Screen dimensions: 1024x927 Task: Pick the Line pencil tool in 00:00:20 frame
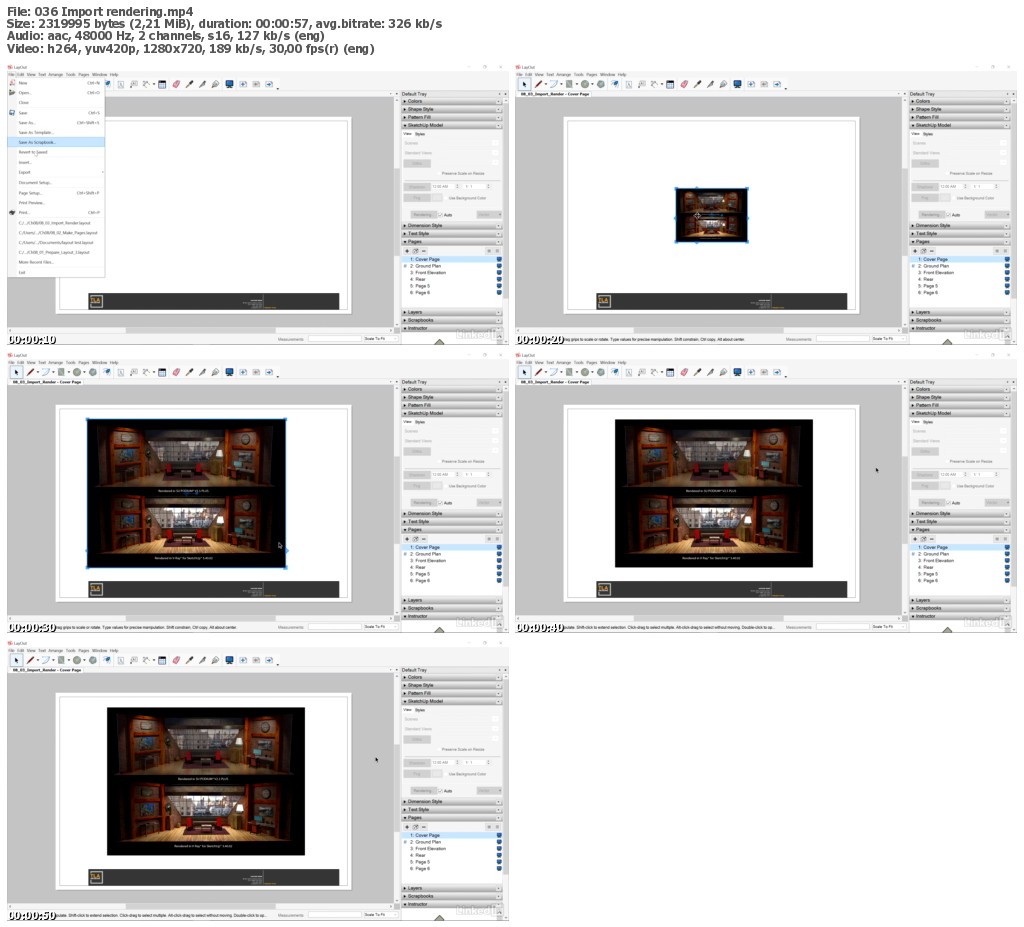tap(539, 84)
